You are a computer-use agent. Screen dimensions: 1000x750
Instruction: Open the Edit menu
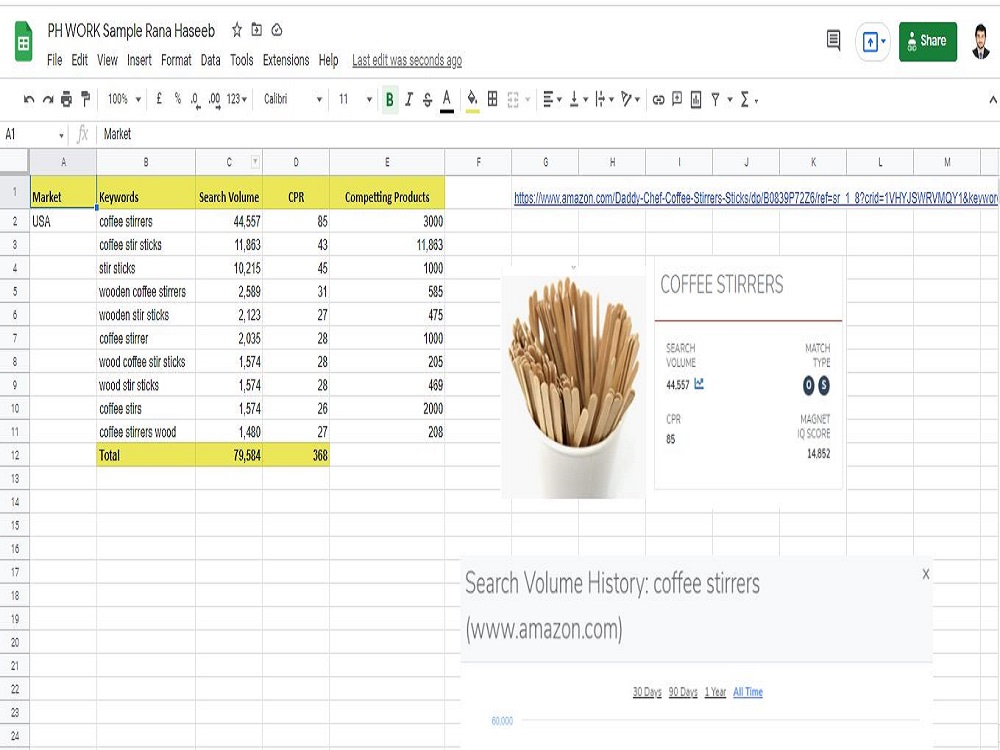coord(79,60)
